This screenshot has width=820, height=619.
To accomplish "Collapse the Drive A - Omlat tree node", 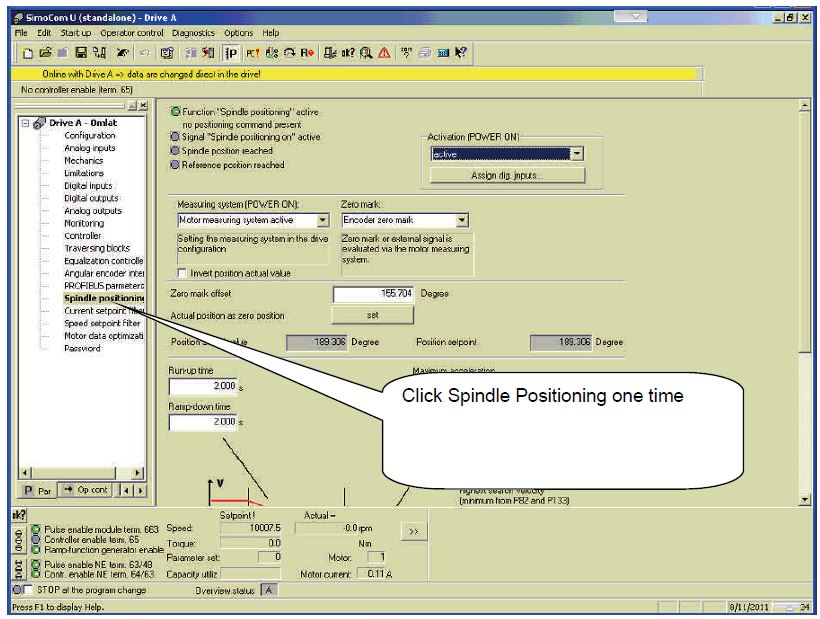I will click(x=26, y=123).
